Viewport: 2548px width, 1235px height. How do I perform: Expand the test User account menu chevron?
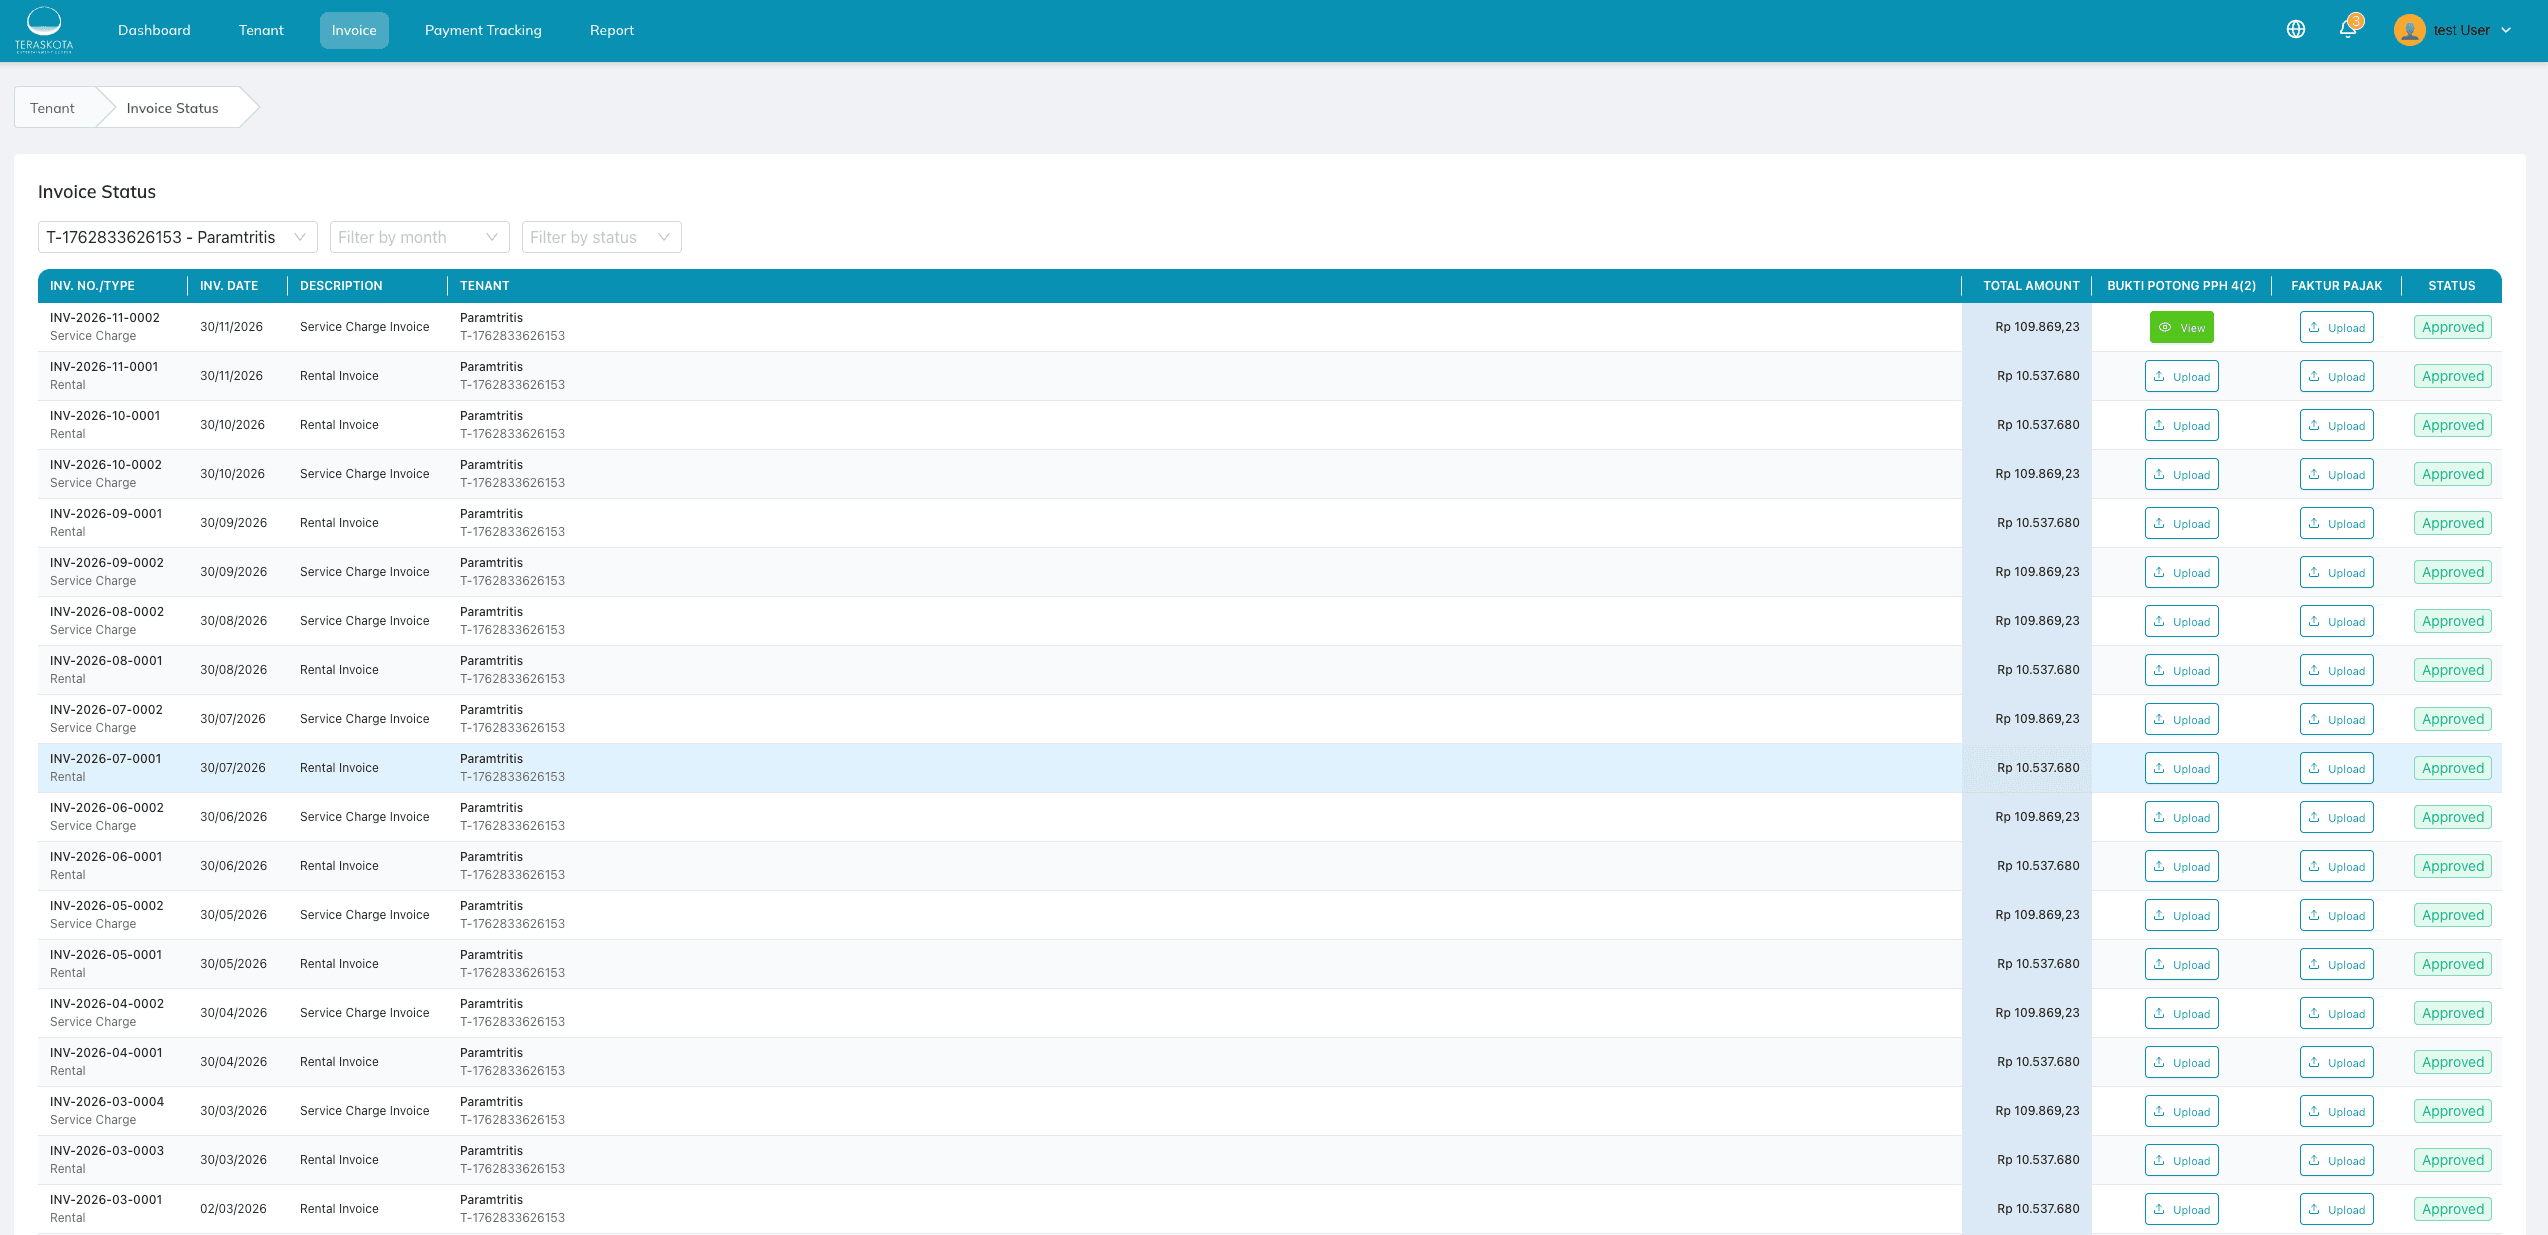pyautogui.click(x=2506, y=30)
